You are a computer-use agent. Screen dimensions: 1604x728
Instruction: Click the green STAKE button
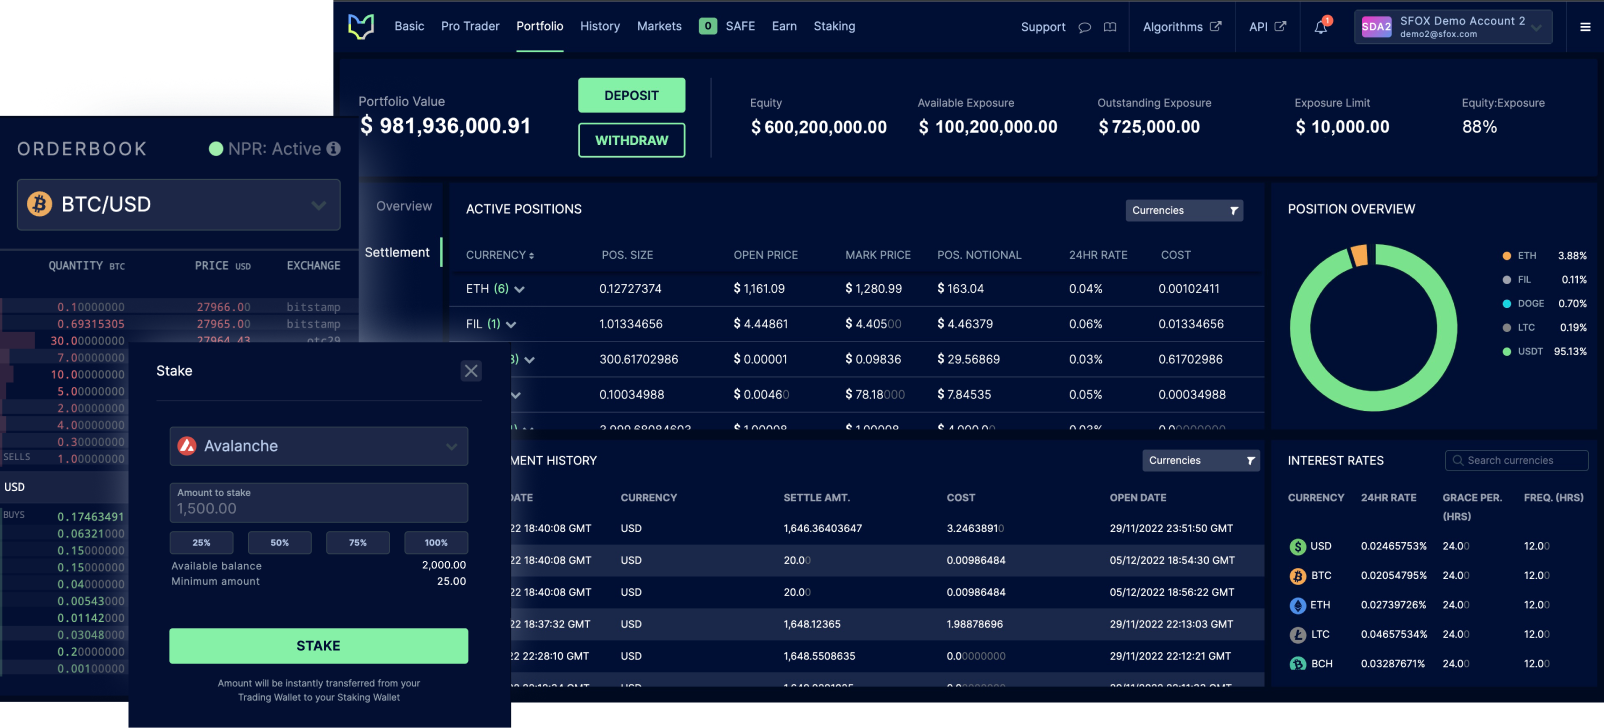pyautogui.click(x=319, y=646)
